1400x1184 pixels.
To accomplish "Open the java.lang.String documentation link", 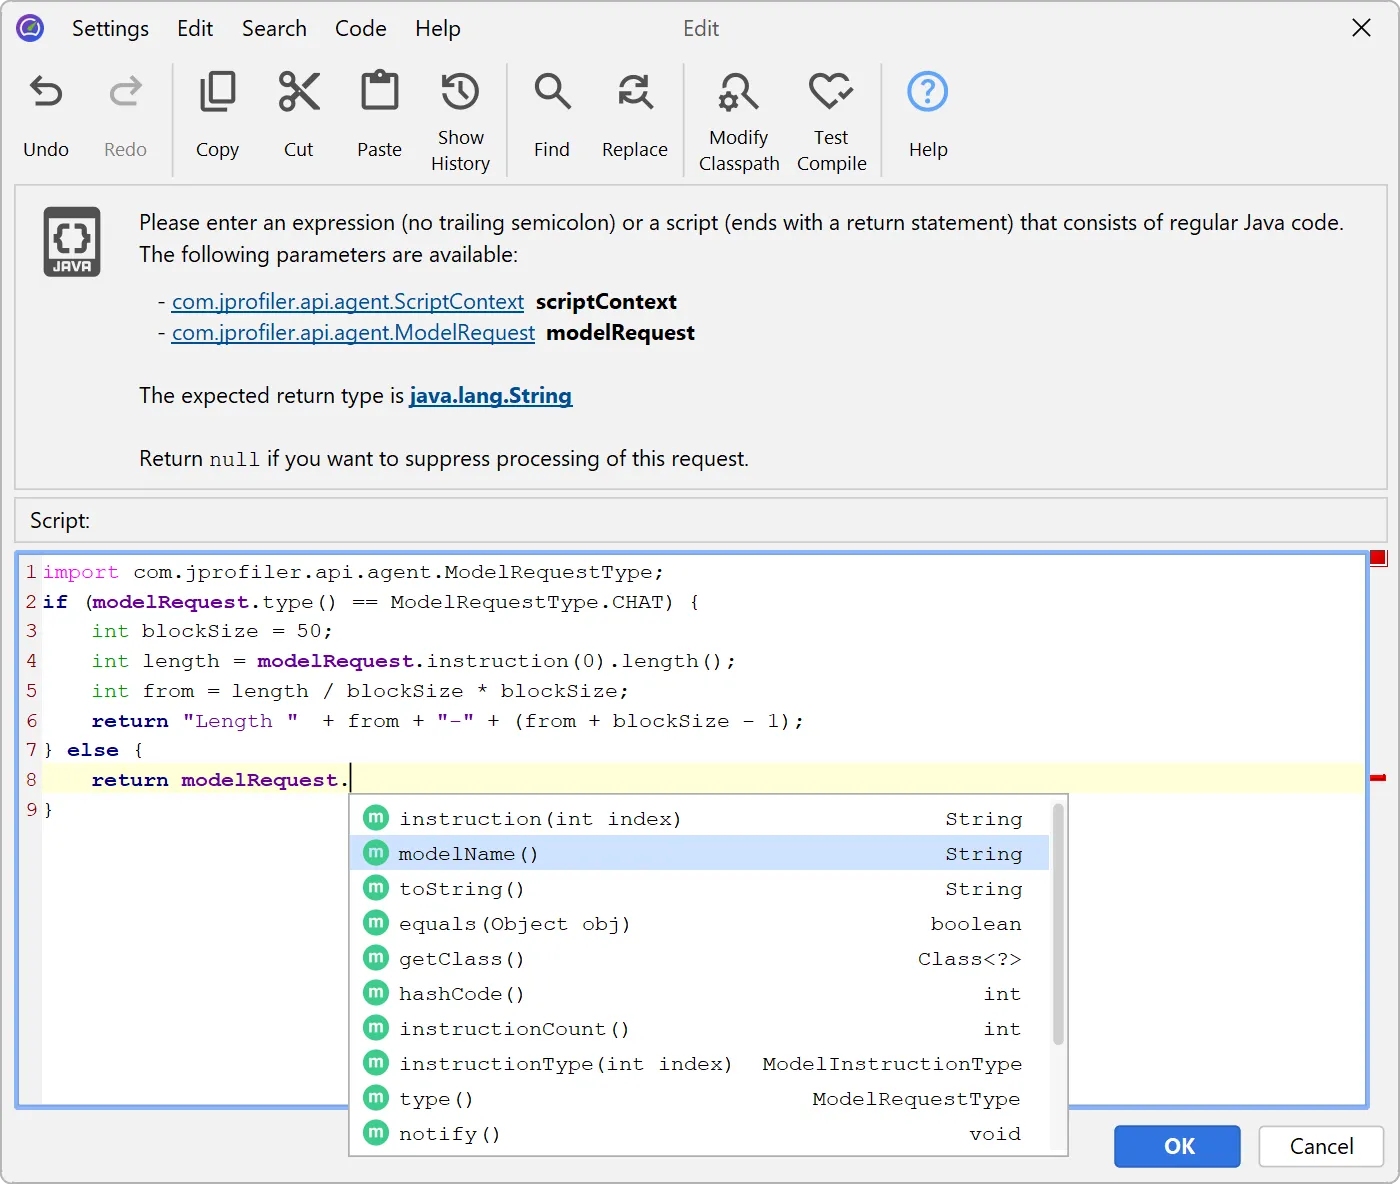I will pos(490,396).
